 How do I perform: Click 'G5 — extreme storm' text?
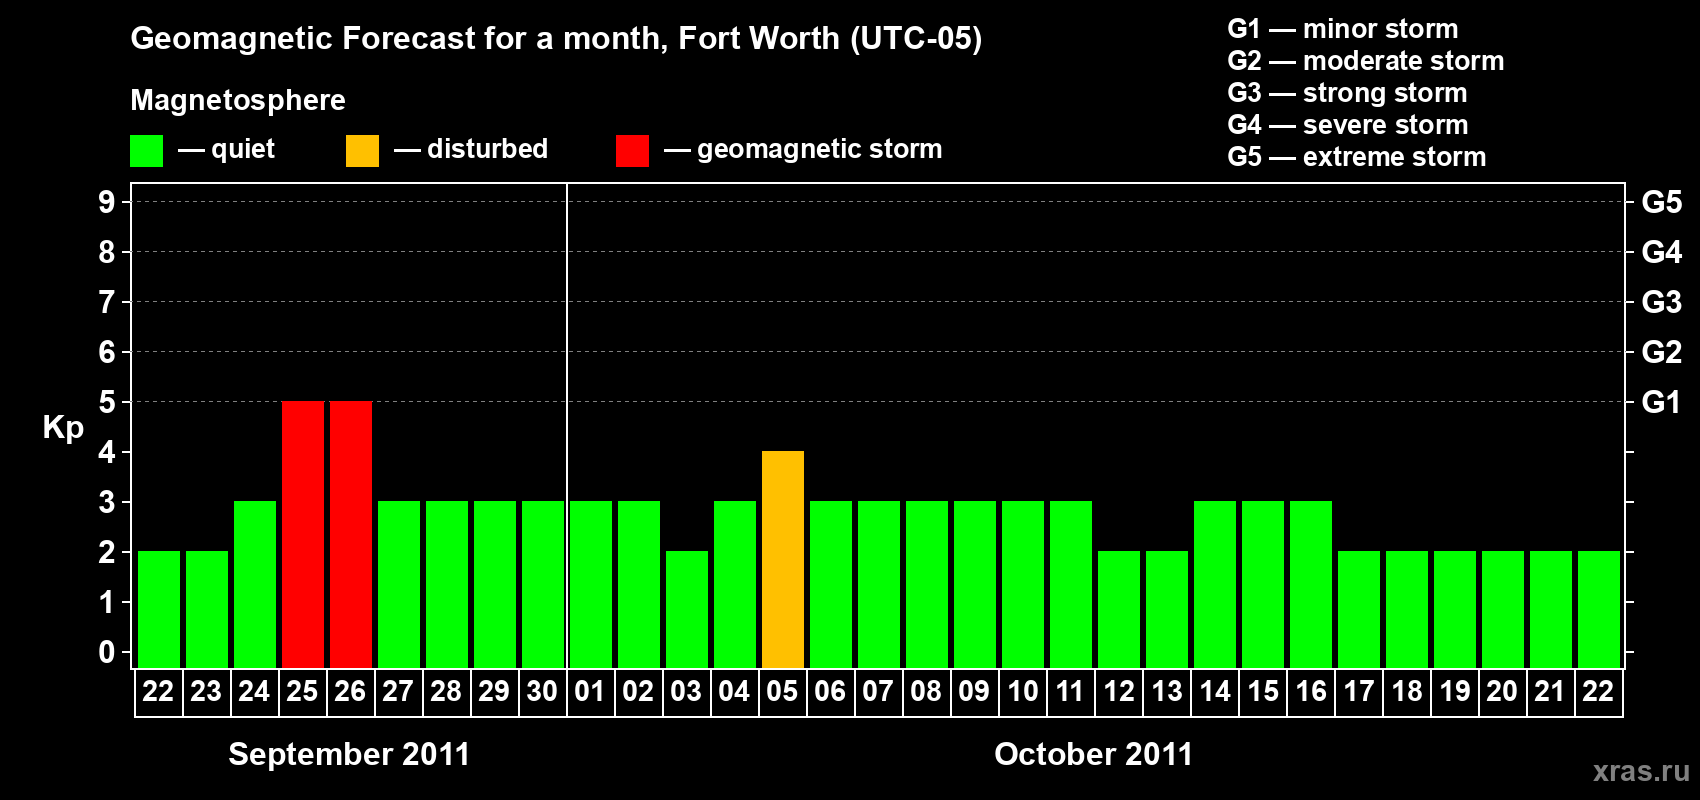pos(1357,157)
